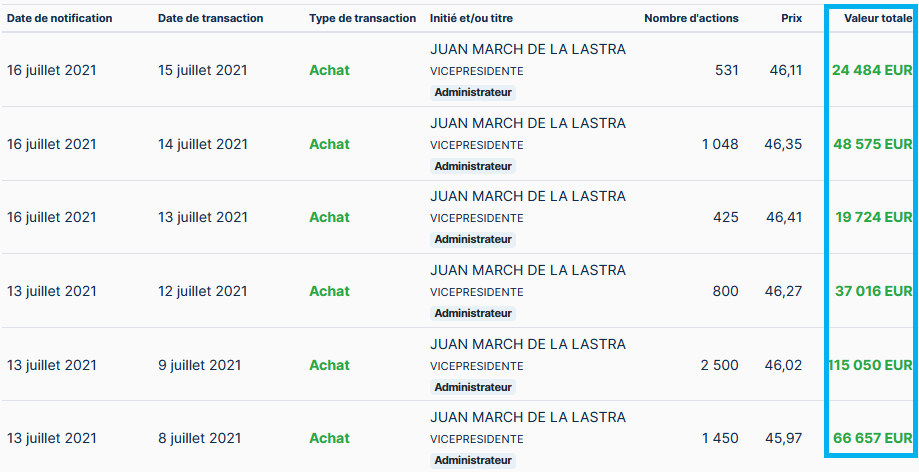Click 'Achat' in the 9 juillet 2021 row
This screenshot has height=472, width=919.
pyautogui.click(x=329, y=365)
